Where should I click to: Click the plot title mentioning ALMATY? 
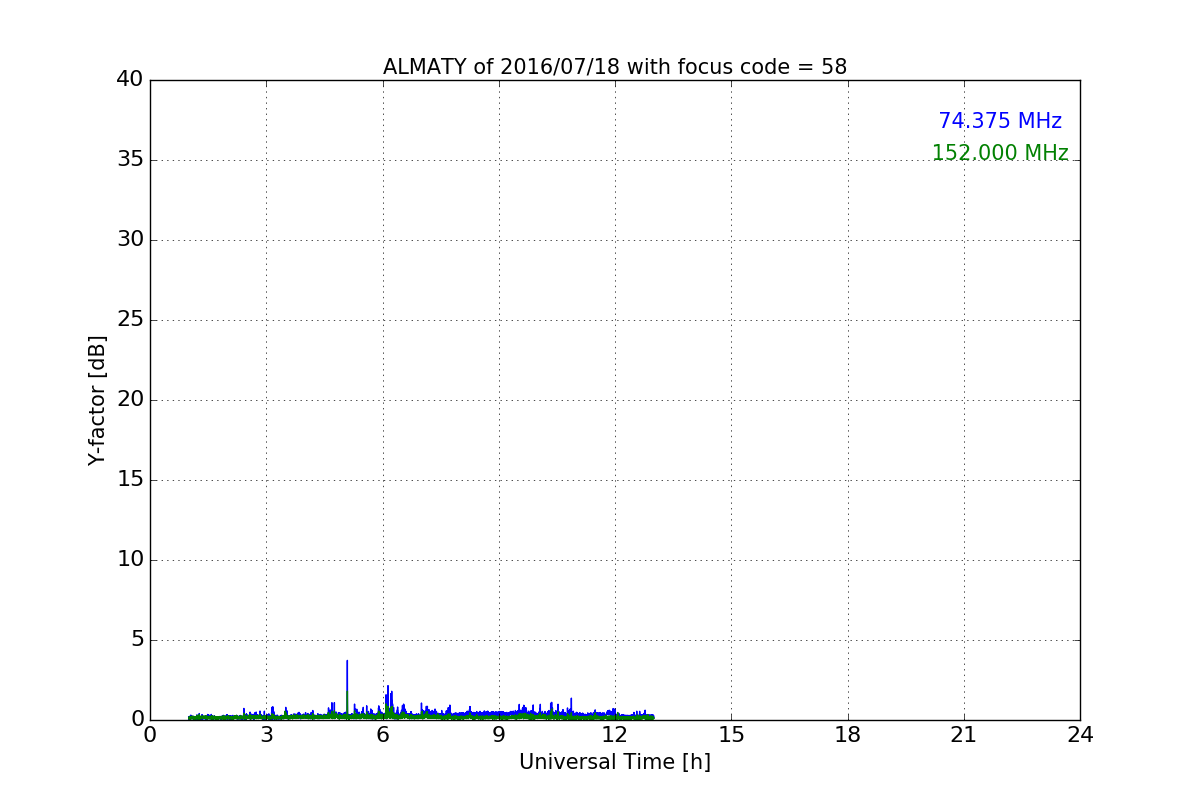(x=615, y=67)
